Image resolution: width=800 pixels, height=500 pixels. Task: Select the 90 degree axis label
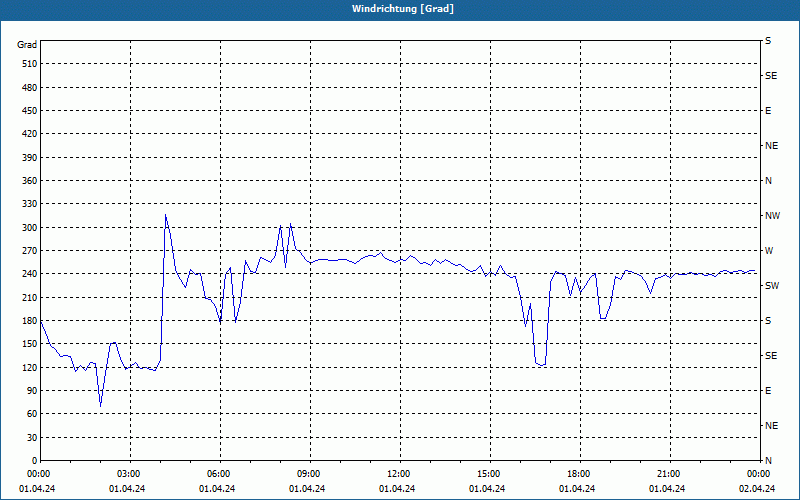click(32, 391)
